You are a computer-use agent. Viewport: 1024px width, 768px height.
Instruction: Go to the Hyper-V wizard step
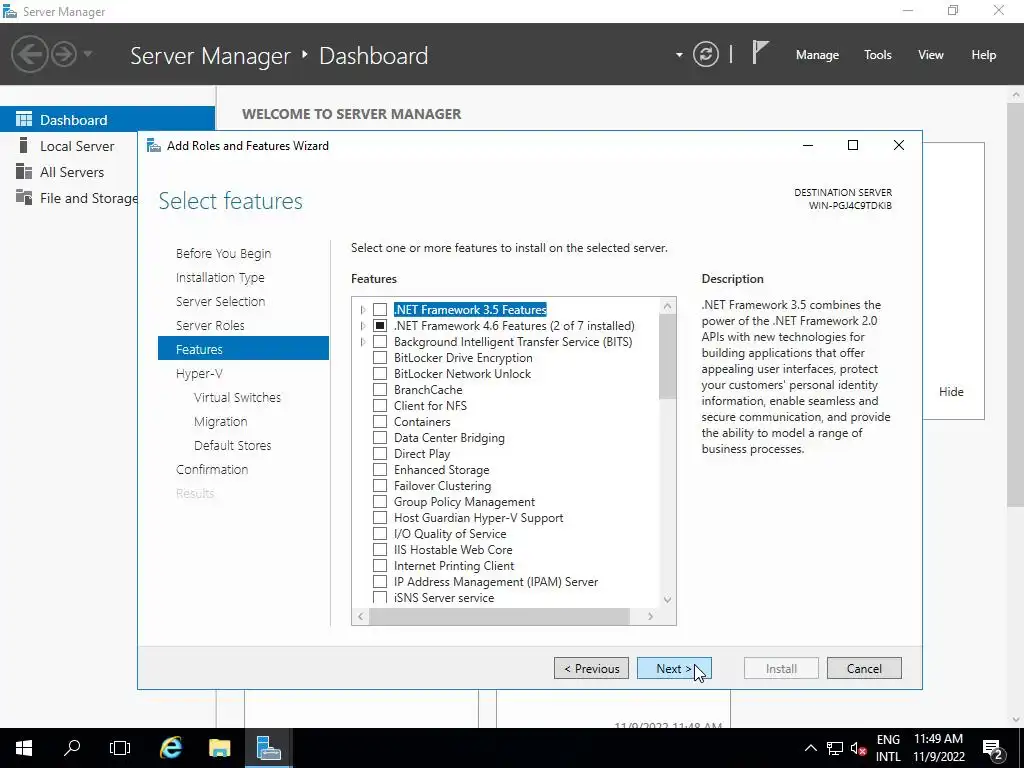click(199, 374)
